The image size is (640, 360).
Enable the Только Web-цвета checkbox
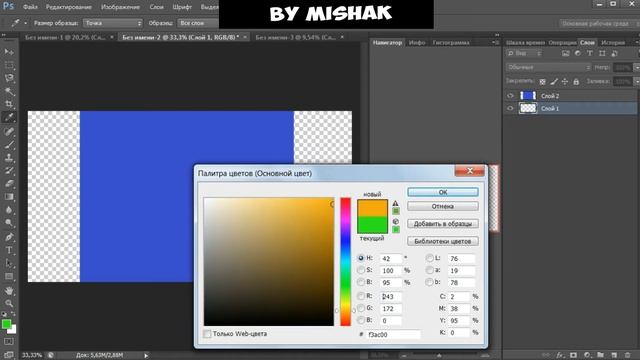[x=207, y=334]
